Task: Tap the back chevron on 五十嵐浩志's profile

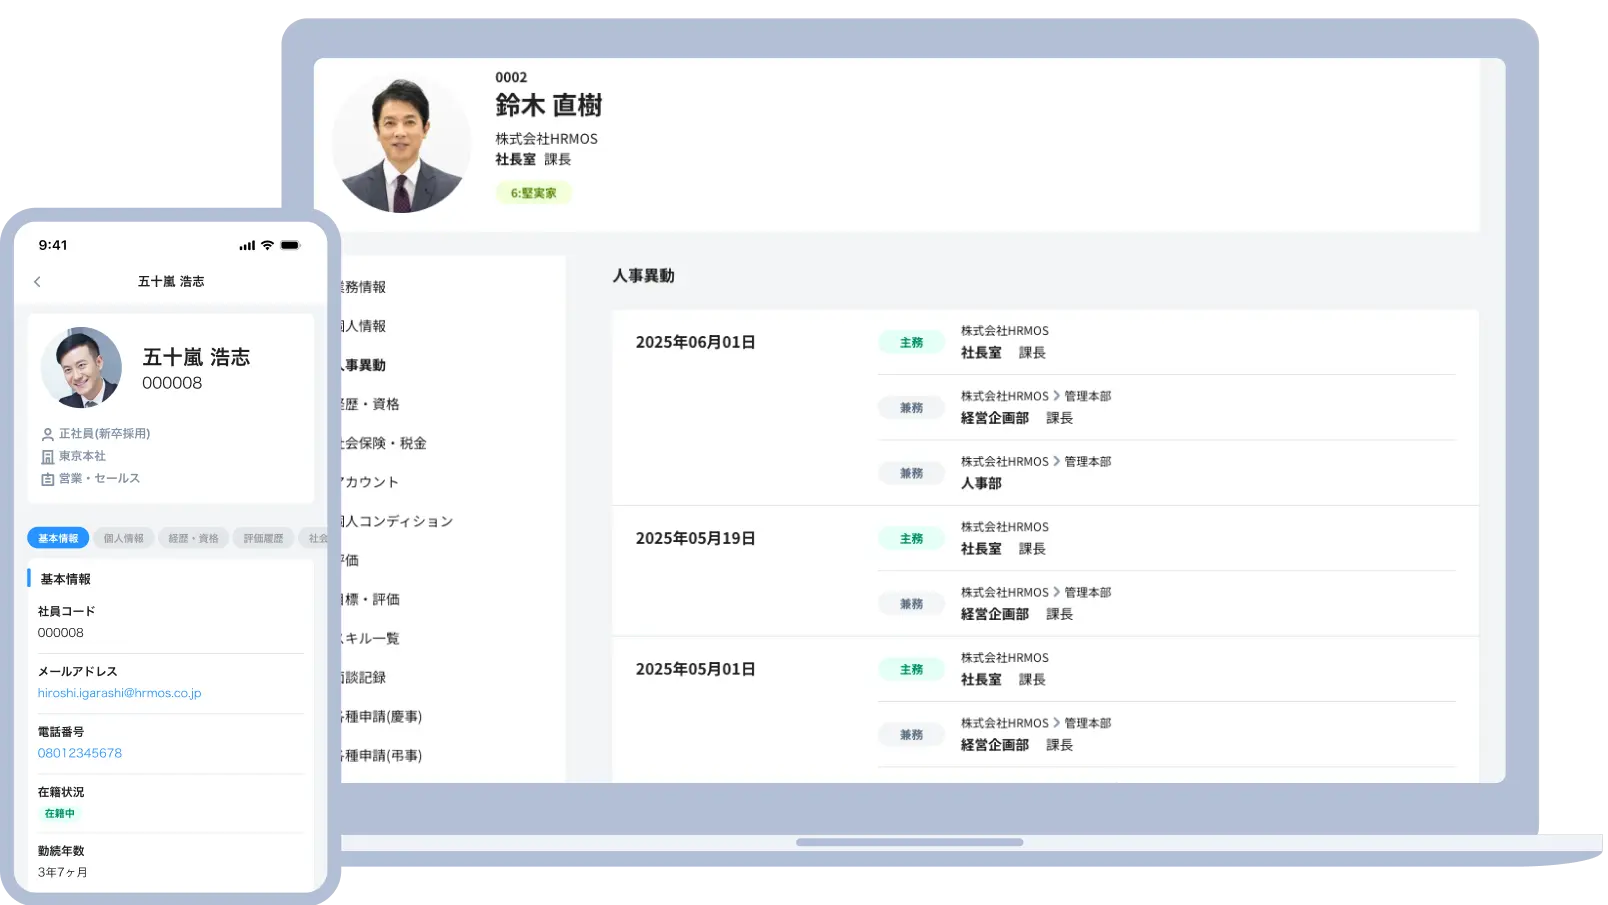Action: tap(37, 281)
